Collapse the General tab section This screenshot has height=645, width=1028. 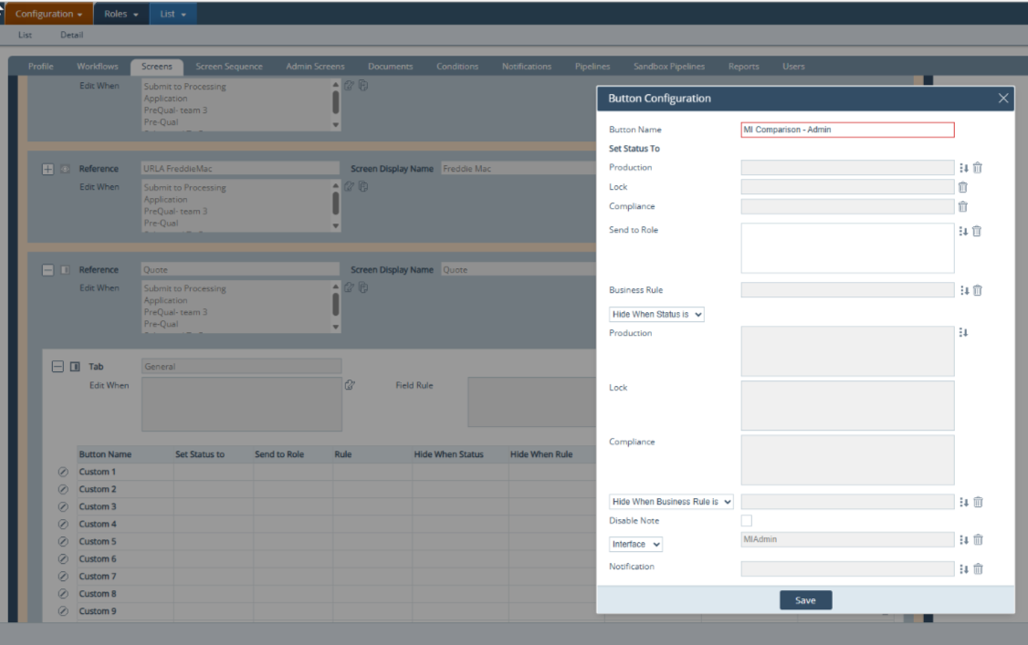pos(58,367)
